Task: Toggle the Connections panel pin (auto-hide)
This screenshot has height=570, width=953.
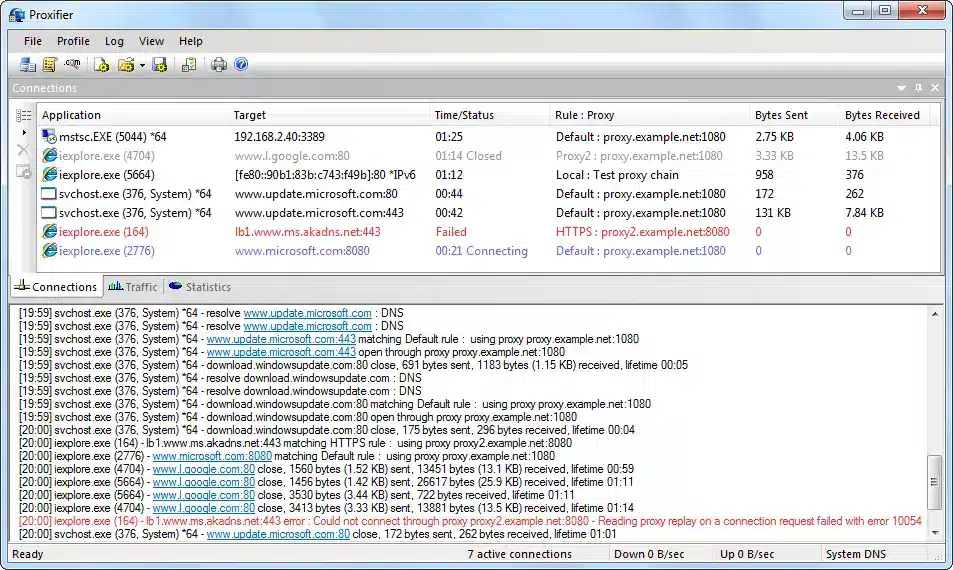Action: [918, 88]
